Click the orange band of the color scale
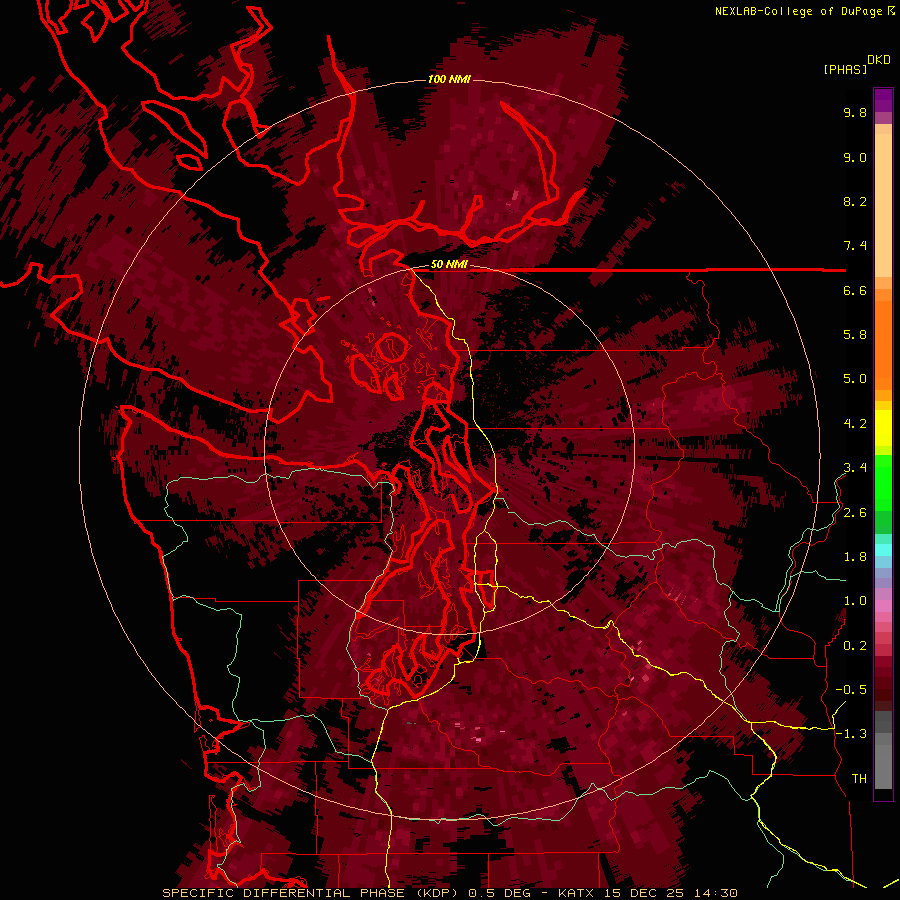Image resolution: width=900 pixels, height=900 pixels. click(x=883, y=344)
